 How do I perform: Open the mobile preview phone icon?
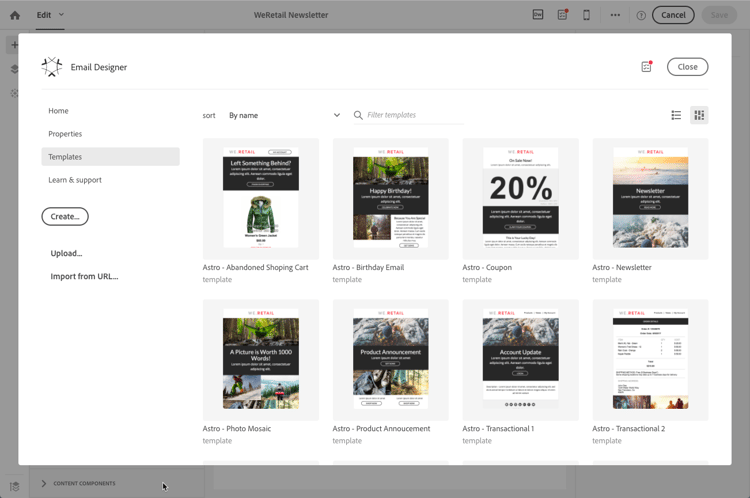[586, 15]
